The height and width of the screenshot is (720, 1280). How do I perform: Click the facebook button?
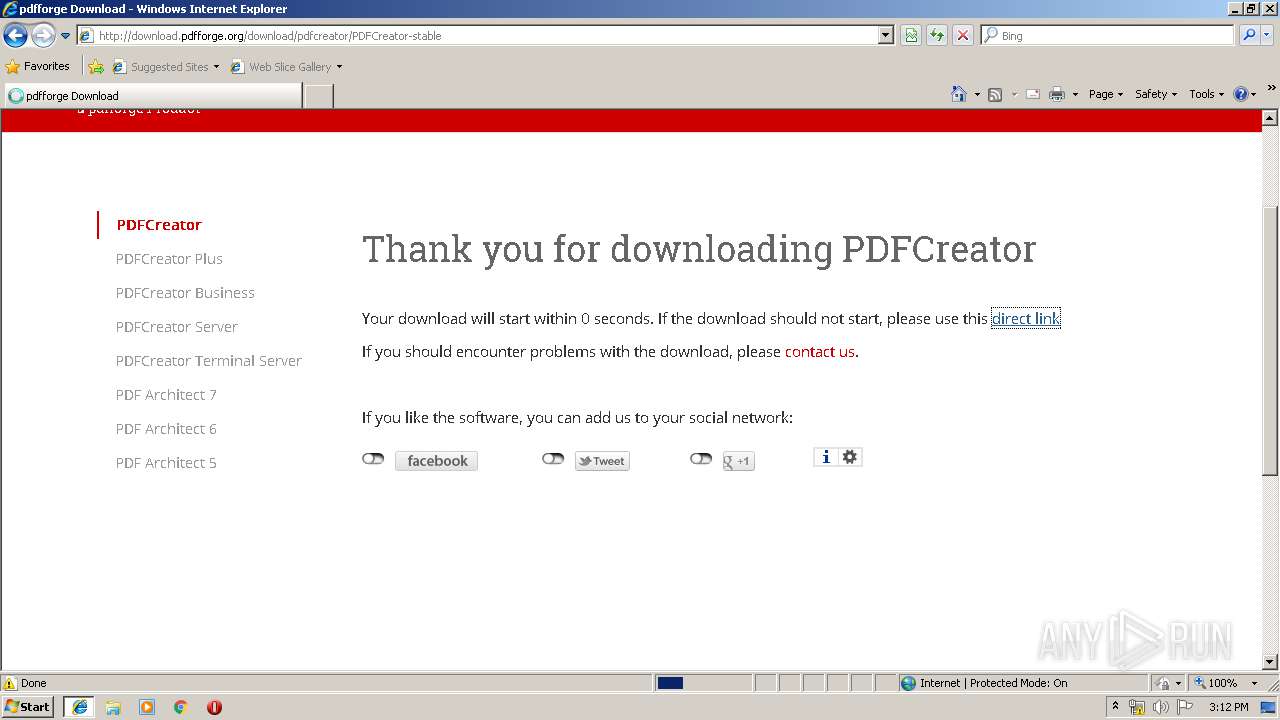pyautogui.click(x=436, y=461)
